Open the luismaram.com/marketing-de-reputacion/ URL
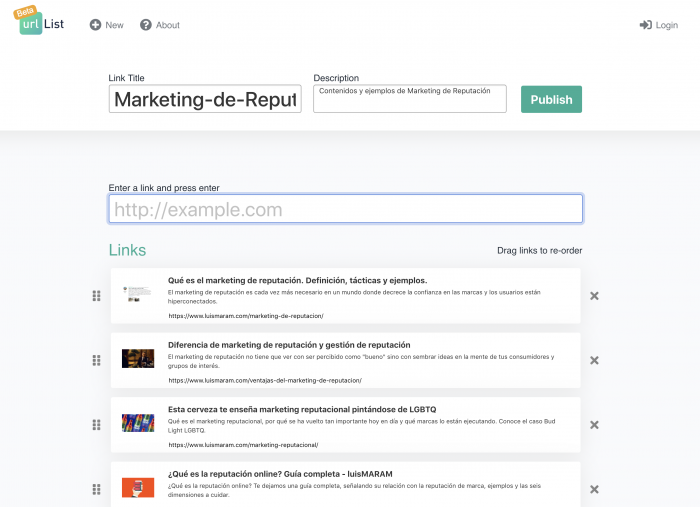 [x=246, y=316]
